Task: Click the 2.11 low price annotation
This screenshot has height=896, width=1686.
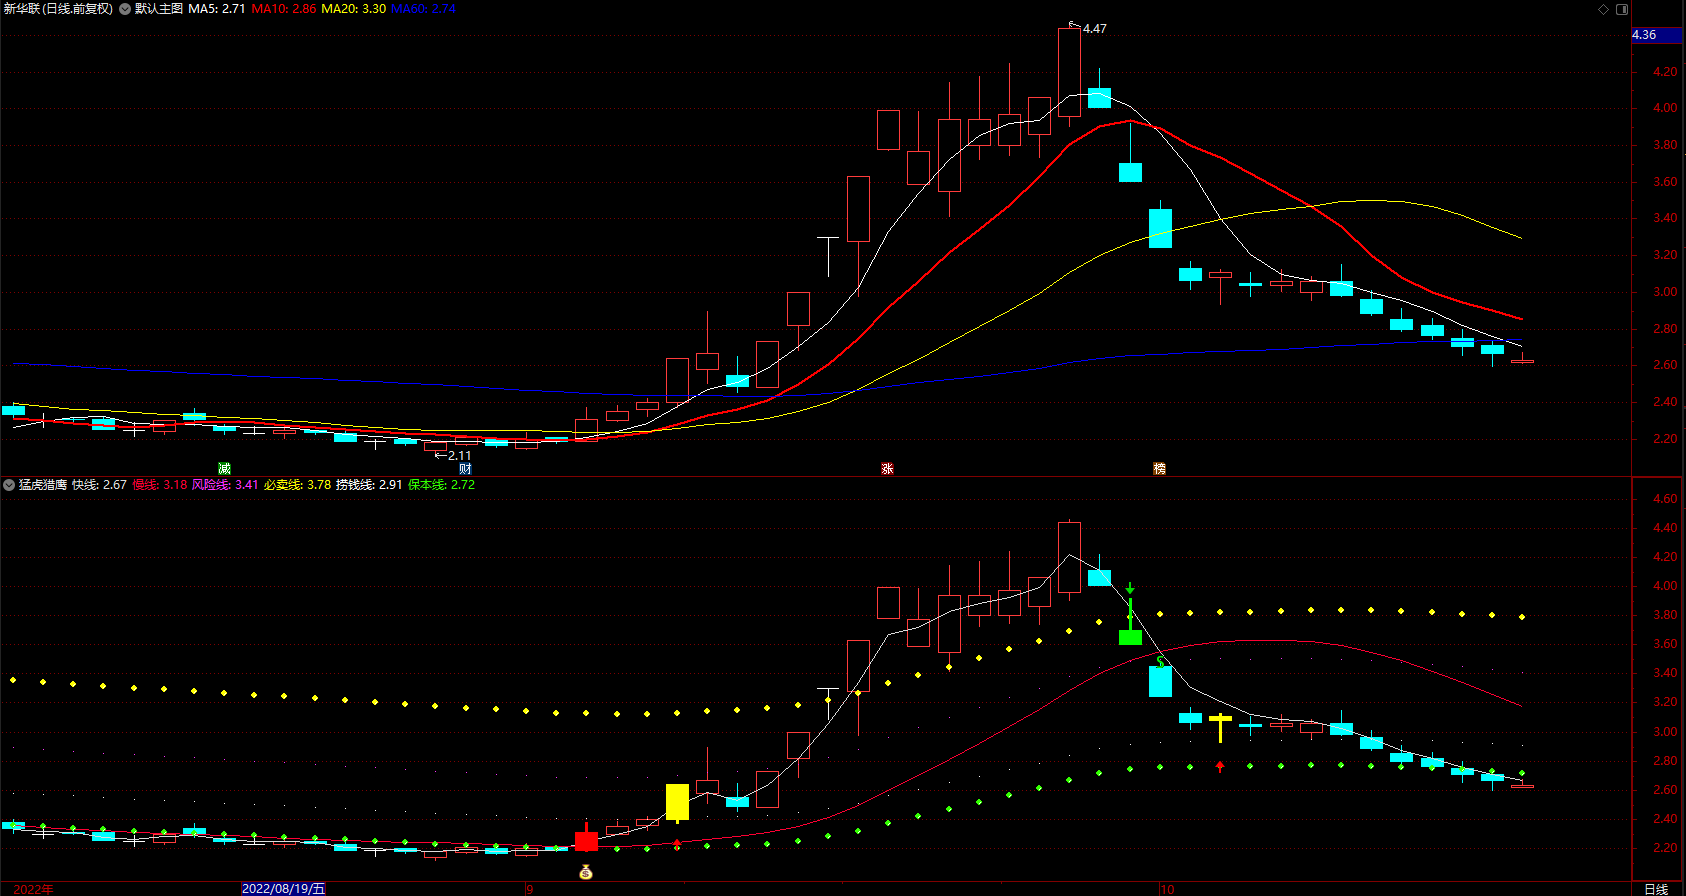Action: [459, 456]
